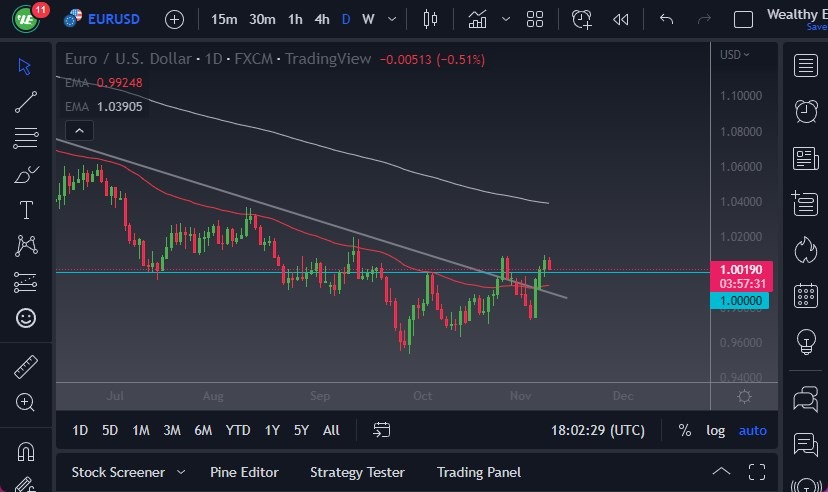Image resolution: width=828 pixels, height=492 pixels.
Task: Select the arrow cursor tool
Action: [24, 67]
